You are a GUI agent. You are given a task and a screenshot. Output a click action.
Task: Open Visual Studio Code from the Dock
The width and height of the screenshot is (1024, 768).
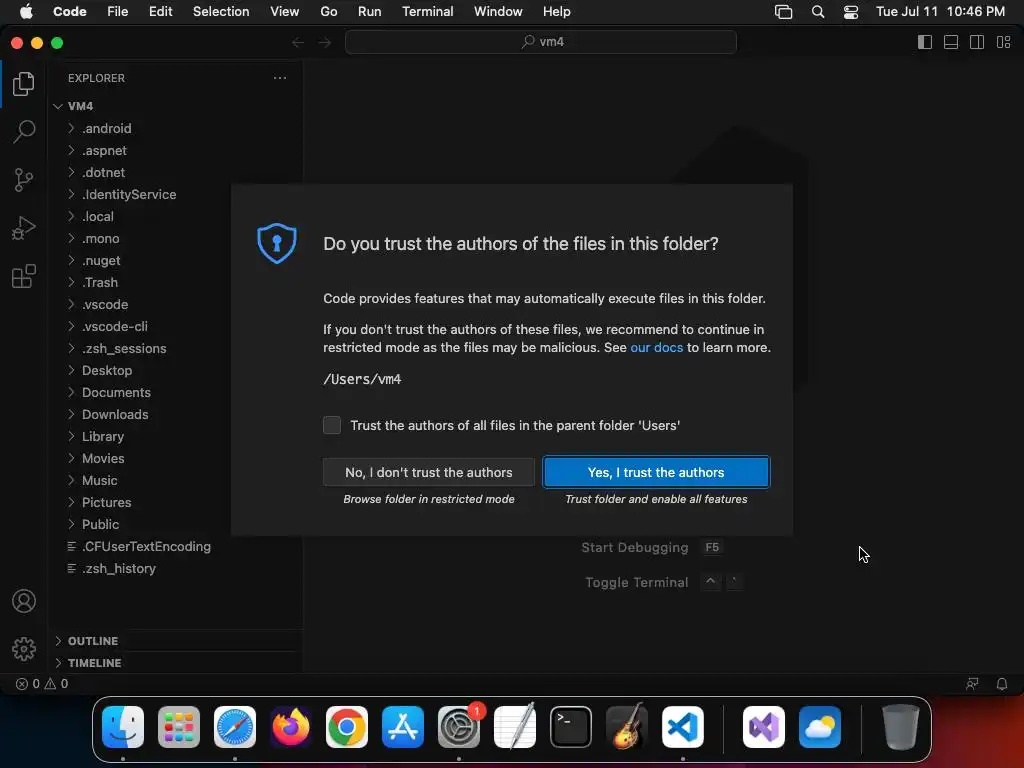[x=682, y=727]
